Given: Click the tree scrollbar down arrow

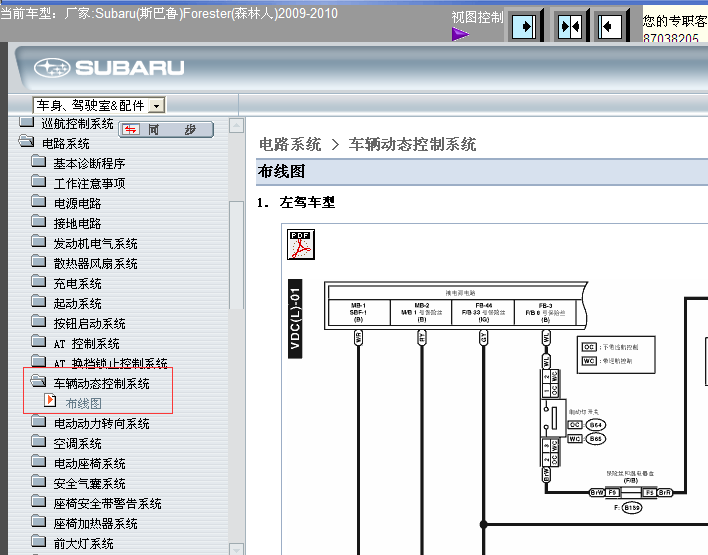Looking at the screenshot, I should click(x=236, y=549).
